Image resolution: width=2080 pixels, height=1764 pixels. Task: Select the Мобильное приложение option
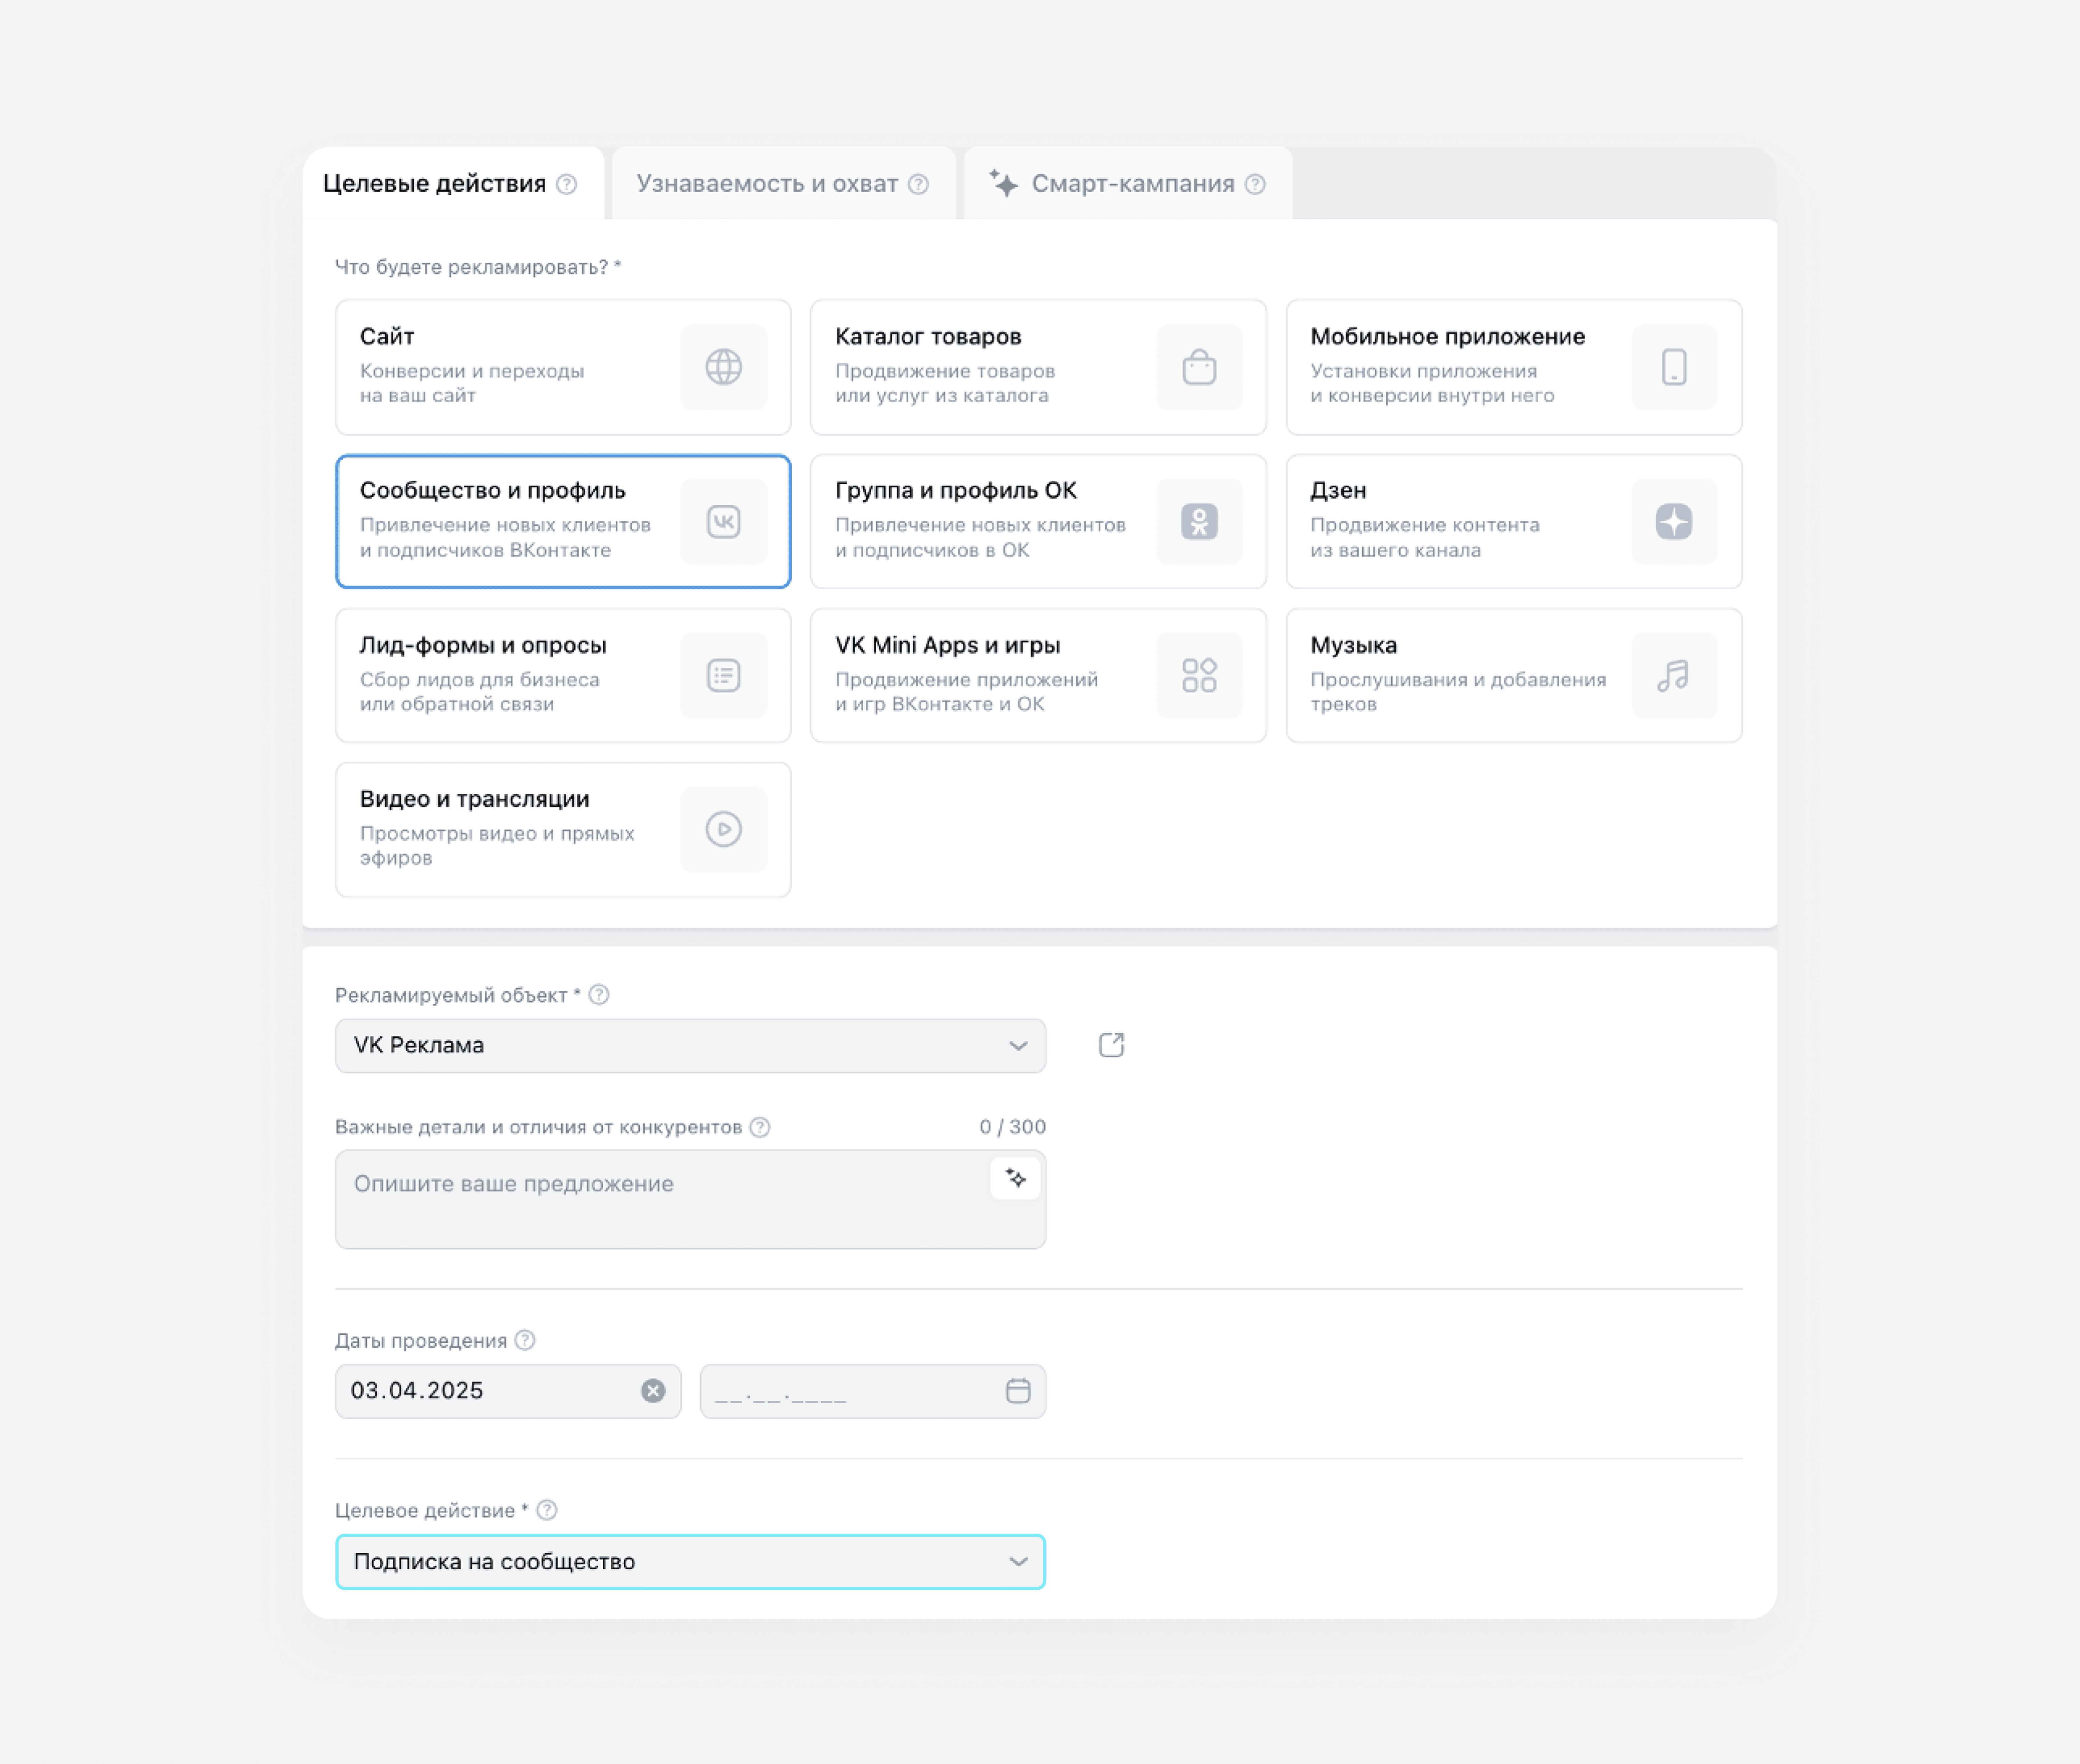pos(1514,367)
